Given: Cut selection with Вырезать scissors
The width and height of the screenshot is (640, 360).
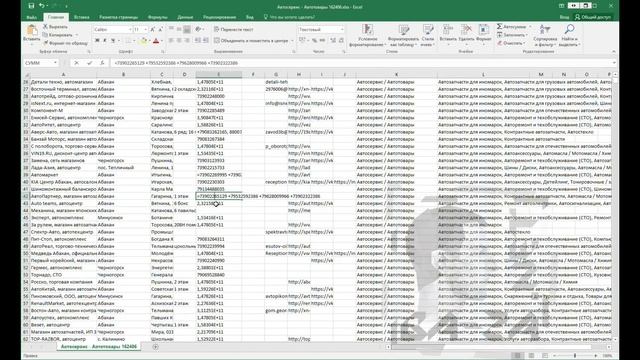Looking at the screenshot, I should point(56,27).
